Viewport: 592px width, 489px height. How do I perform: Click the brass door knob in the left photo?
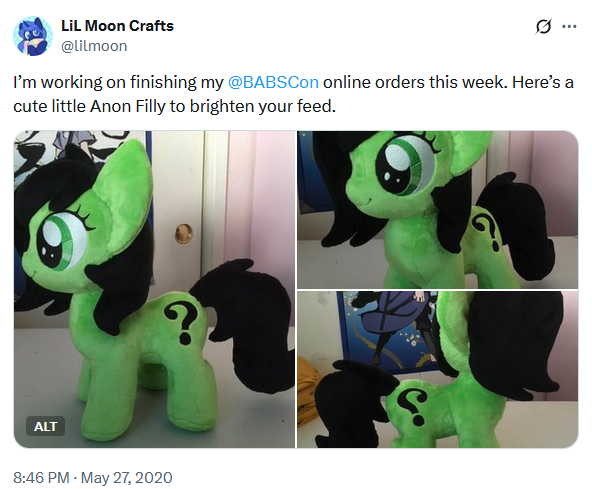coord(183,233)
